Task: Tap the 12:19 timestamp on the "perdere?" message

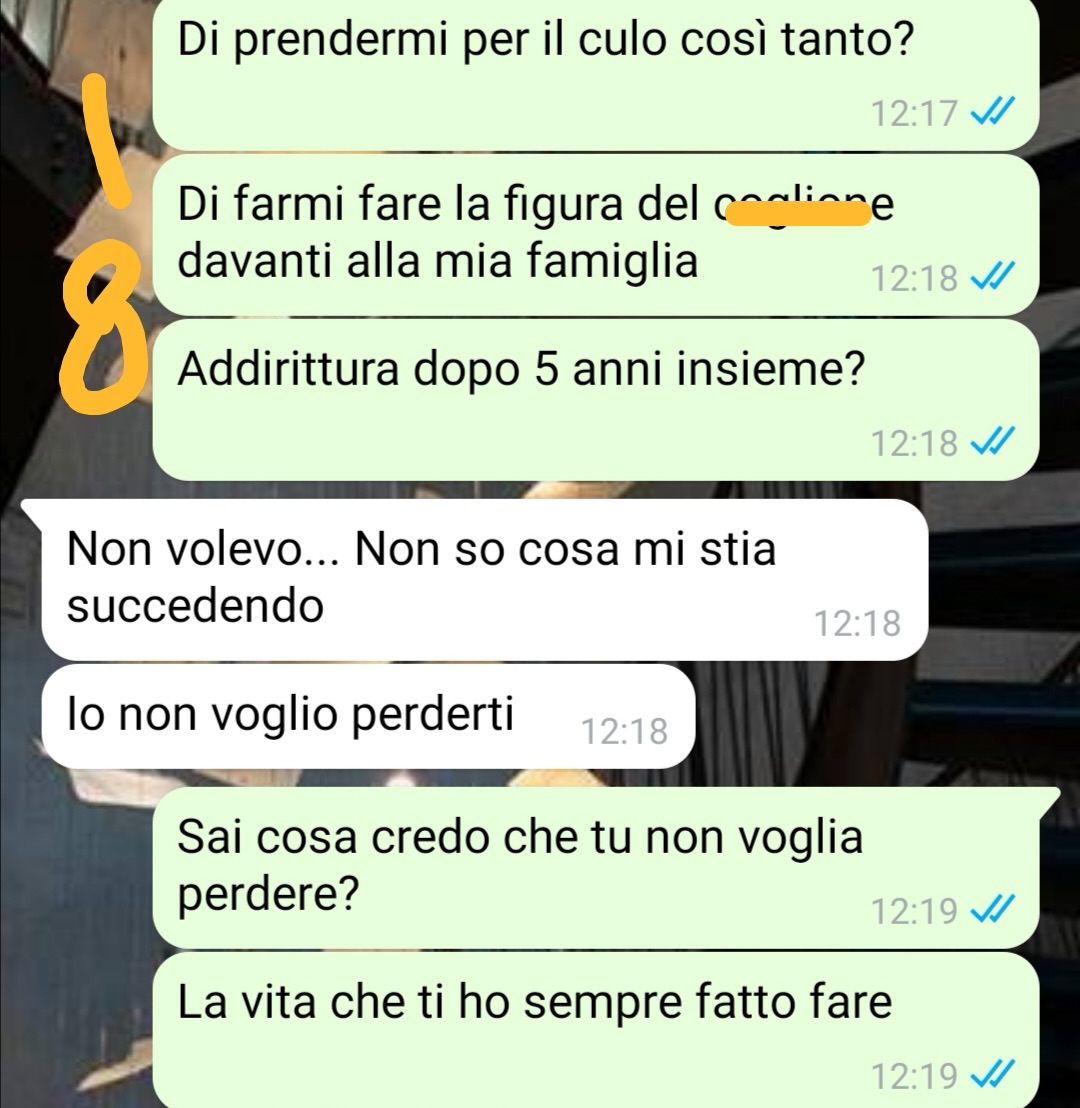Action: click(914, 911)
